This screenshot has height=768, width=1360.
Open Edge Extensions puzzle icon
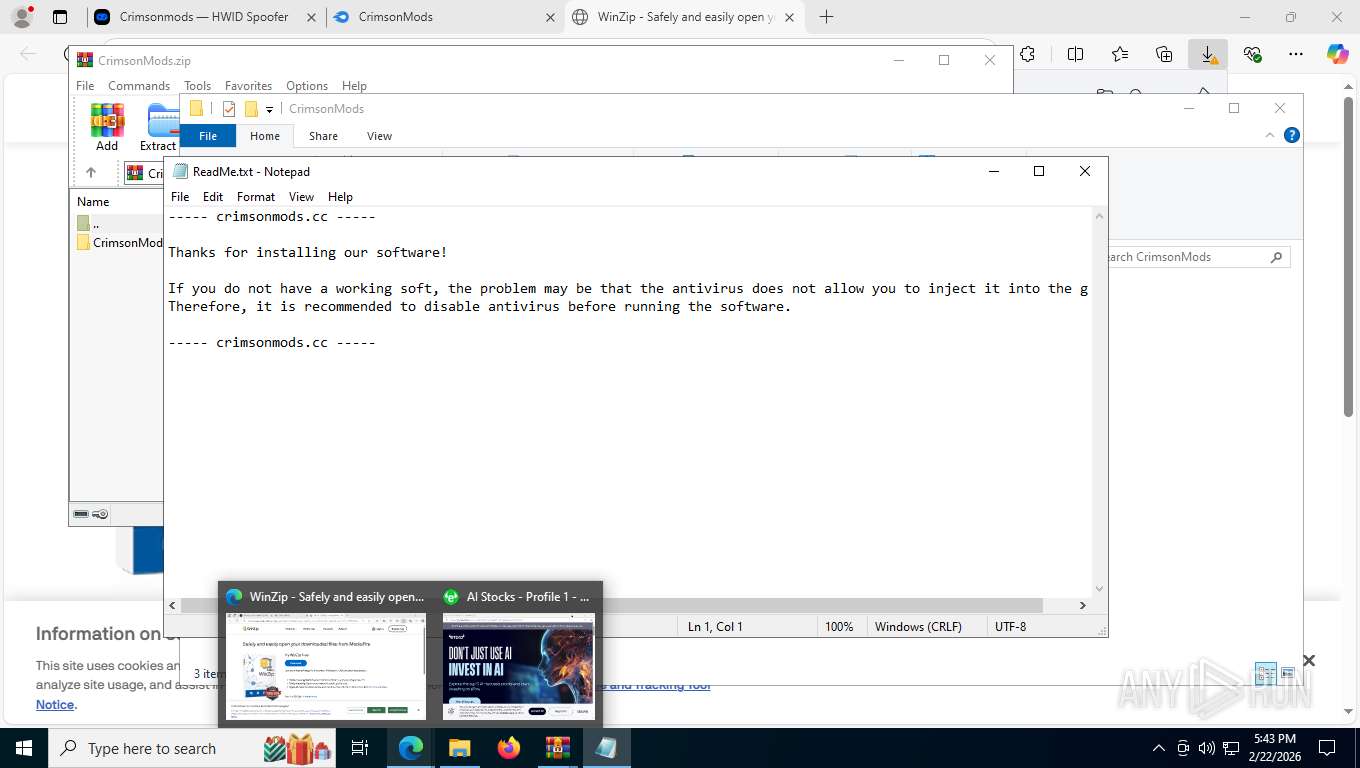click(x=1027, y=54)
